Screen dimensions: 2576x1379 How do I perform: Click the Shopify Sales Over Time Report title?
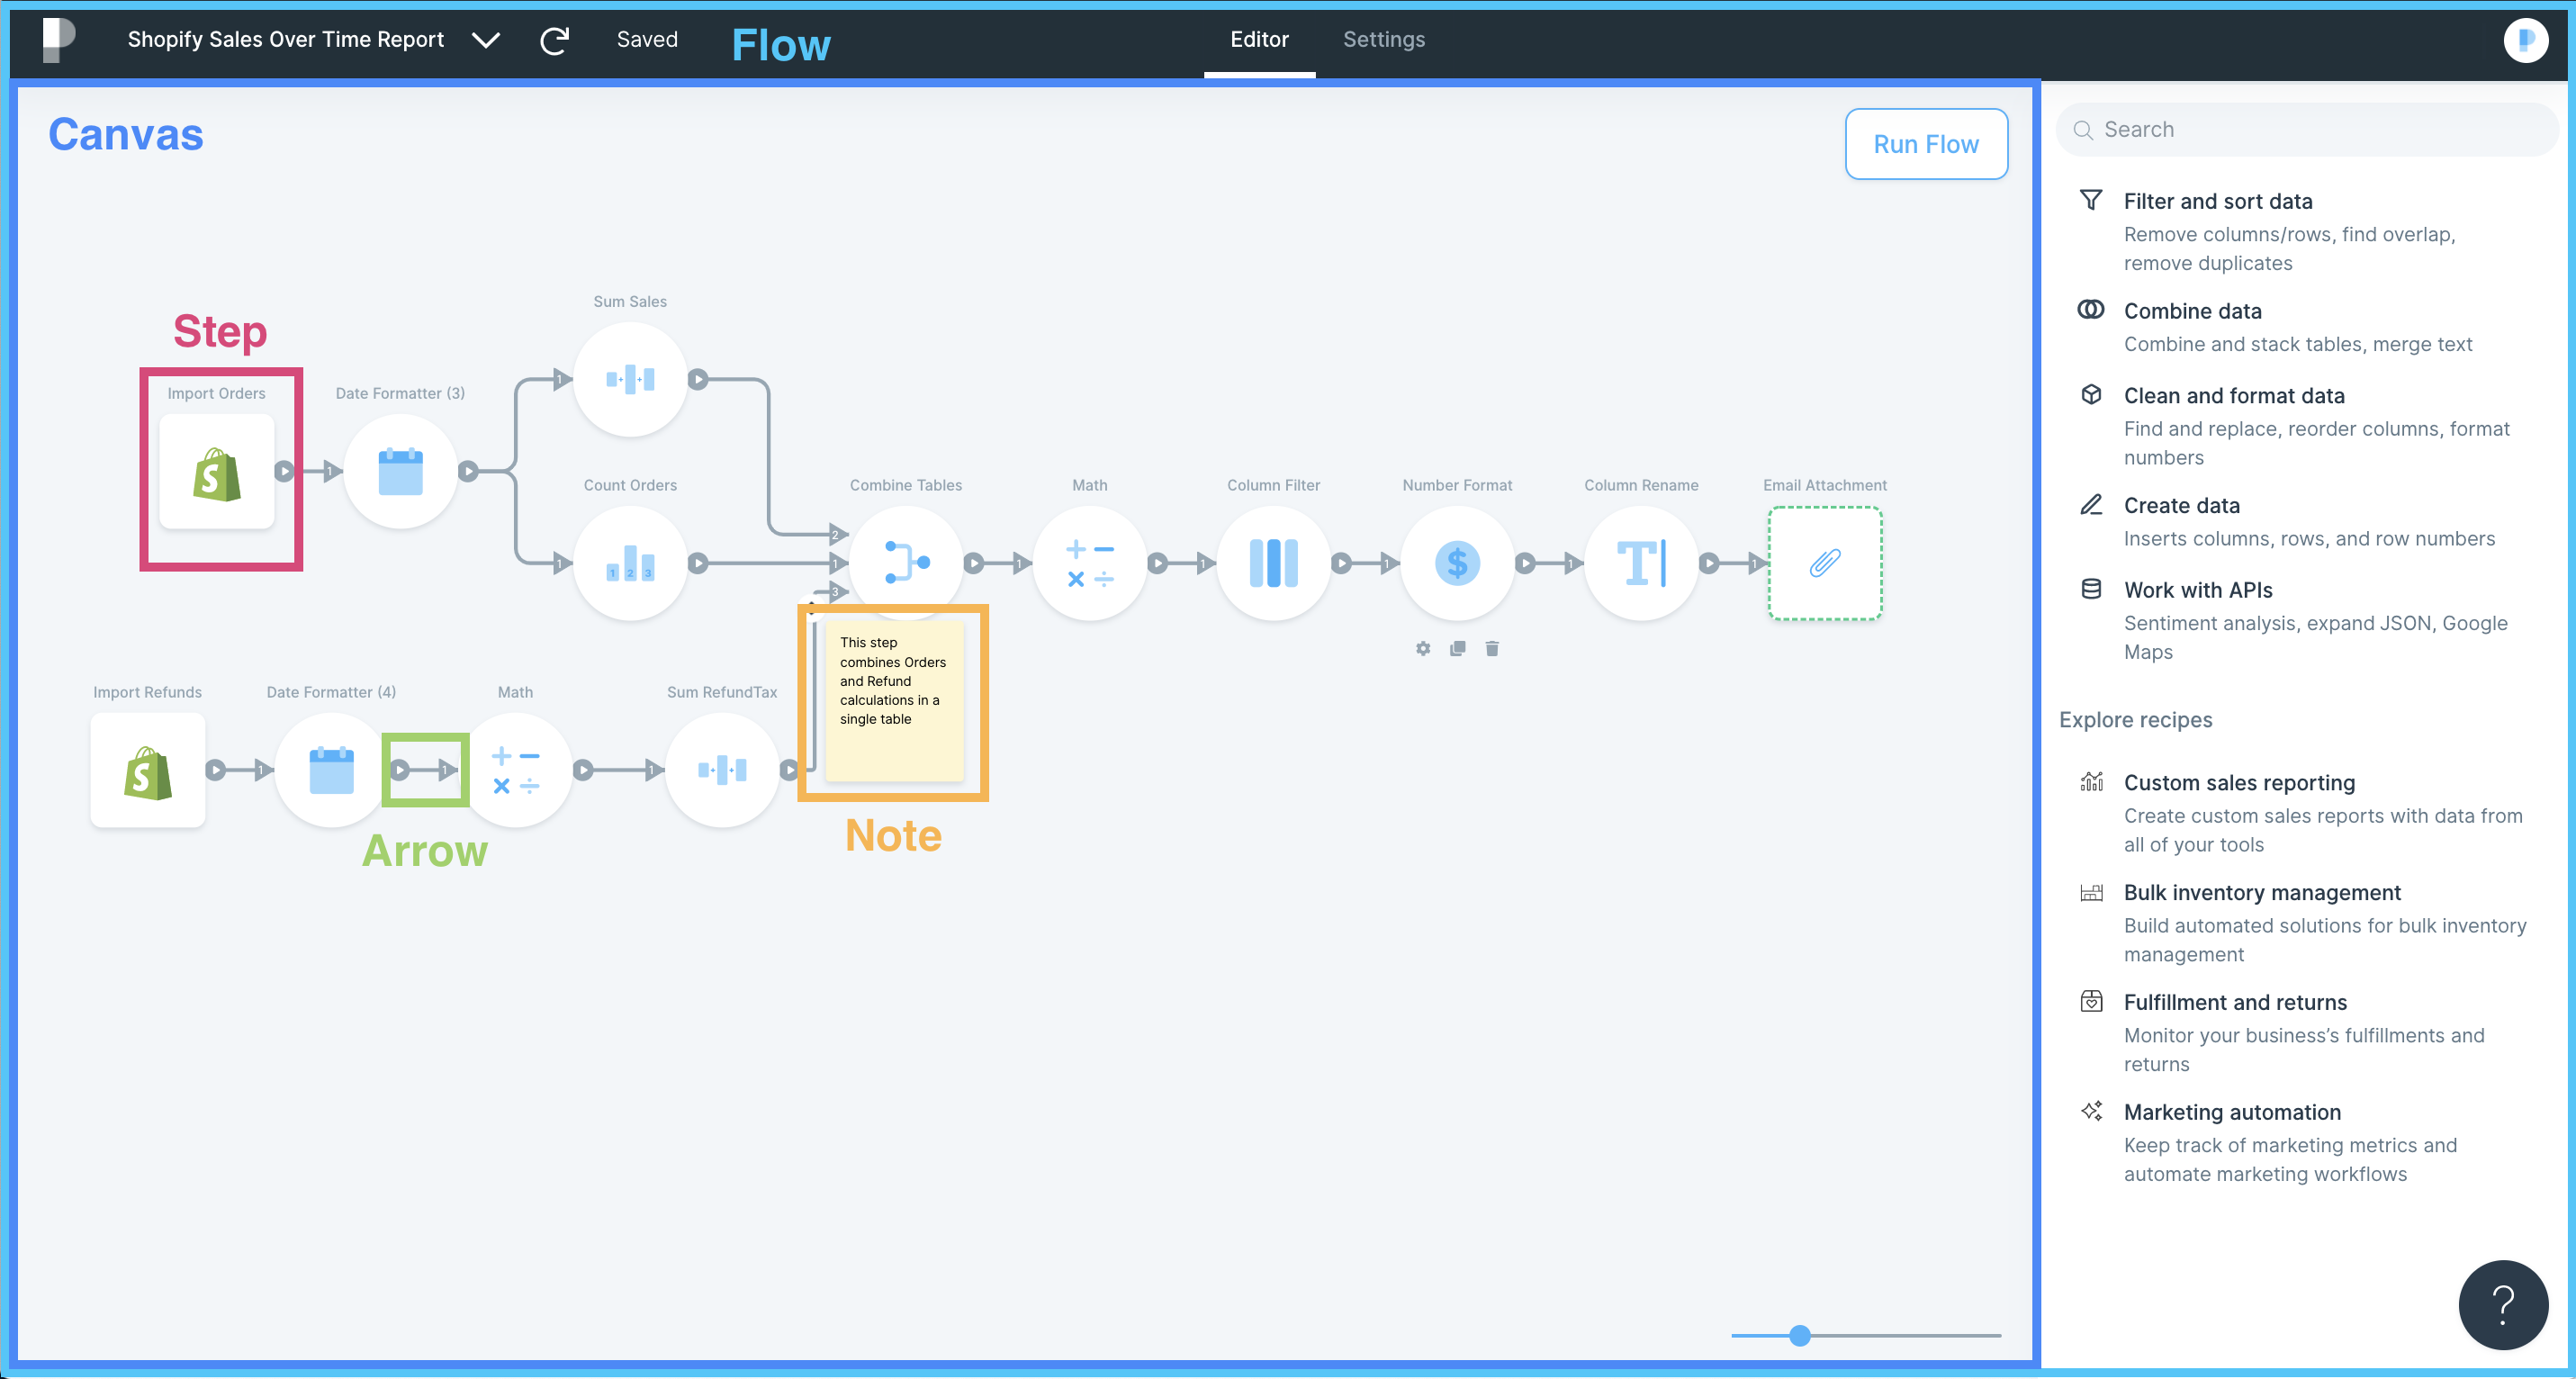coord(286,39)
